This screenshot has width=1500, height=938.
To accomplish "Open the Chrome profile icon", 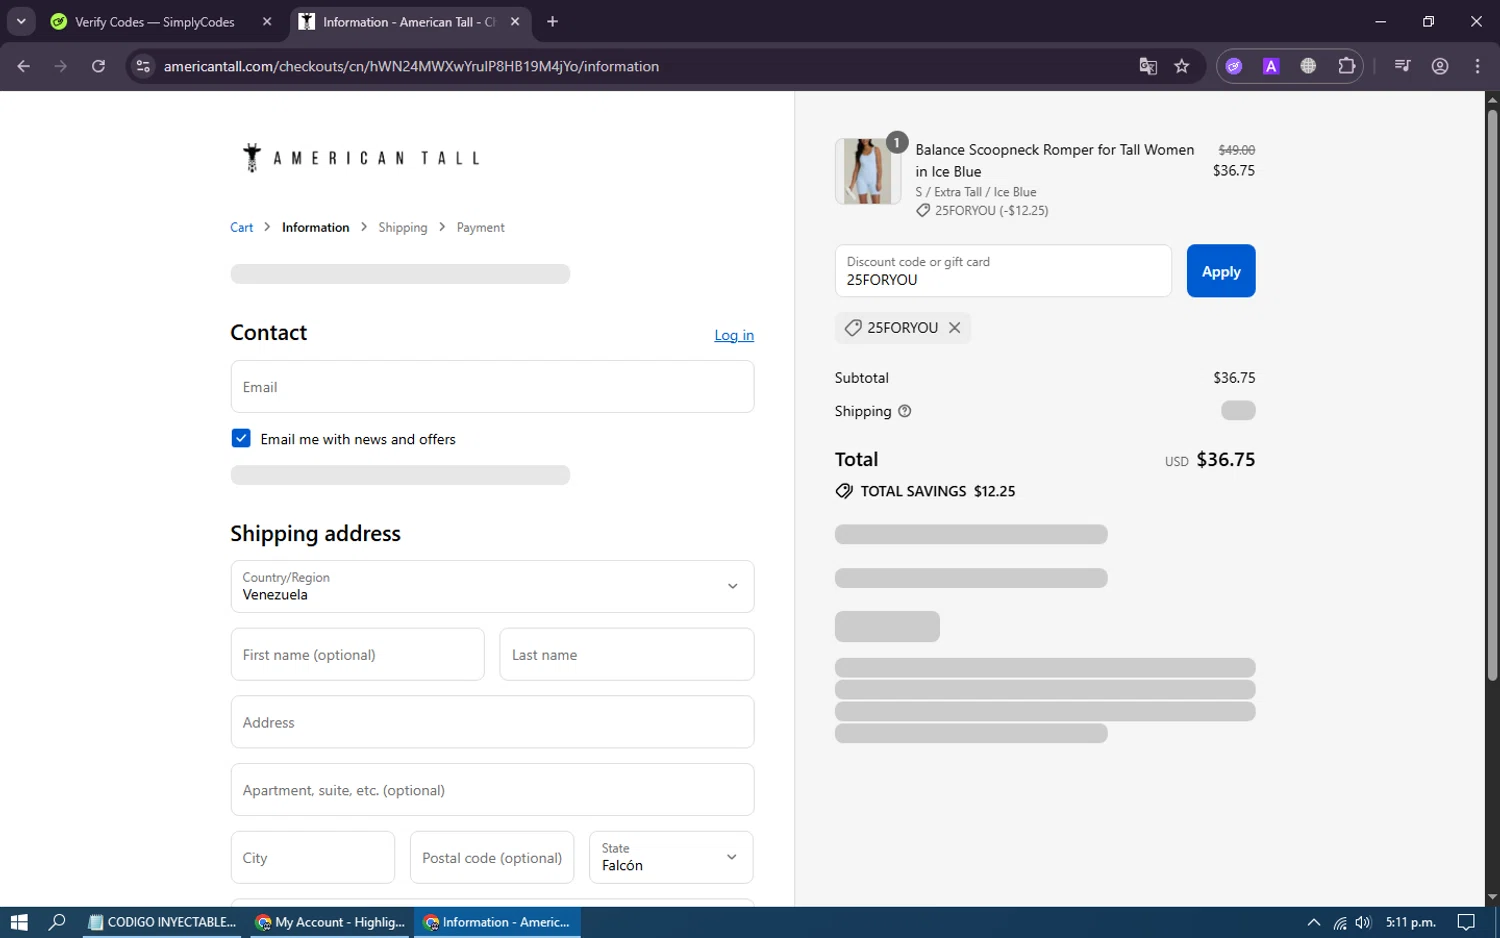I will [x=1440, y=66].
